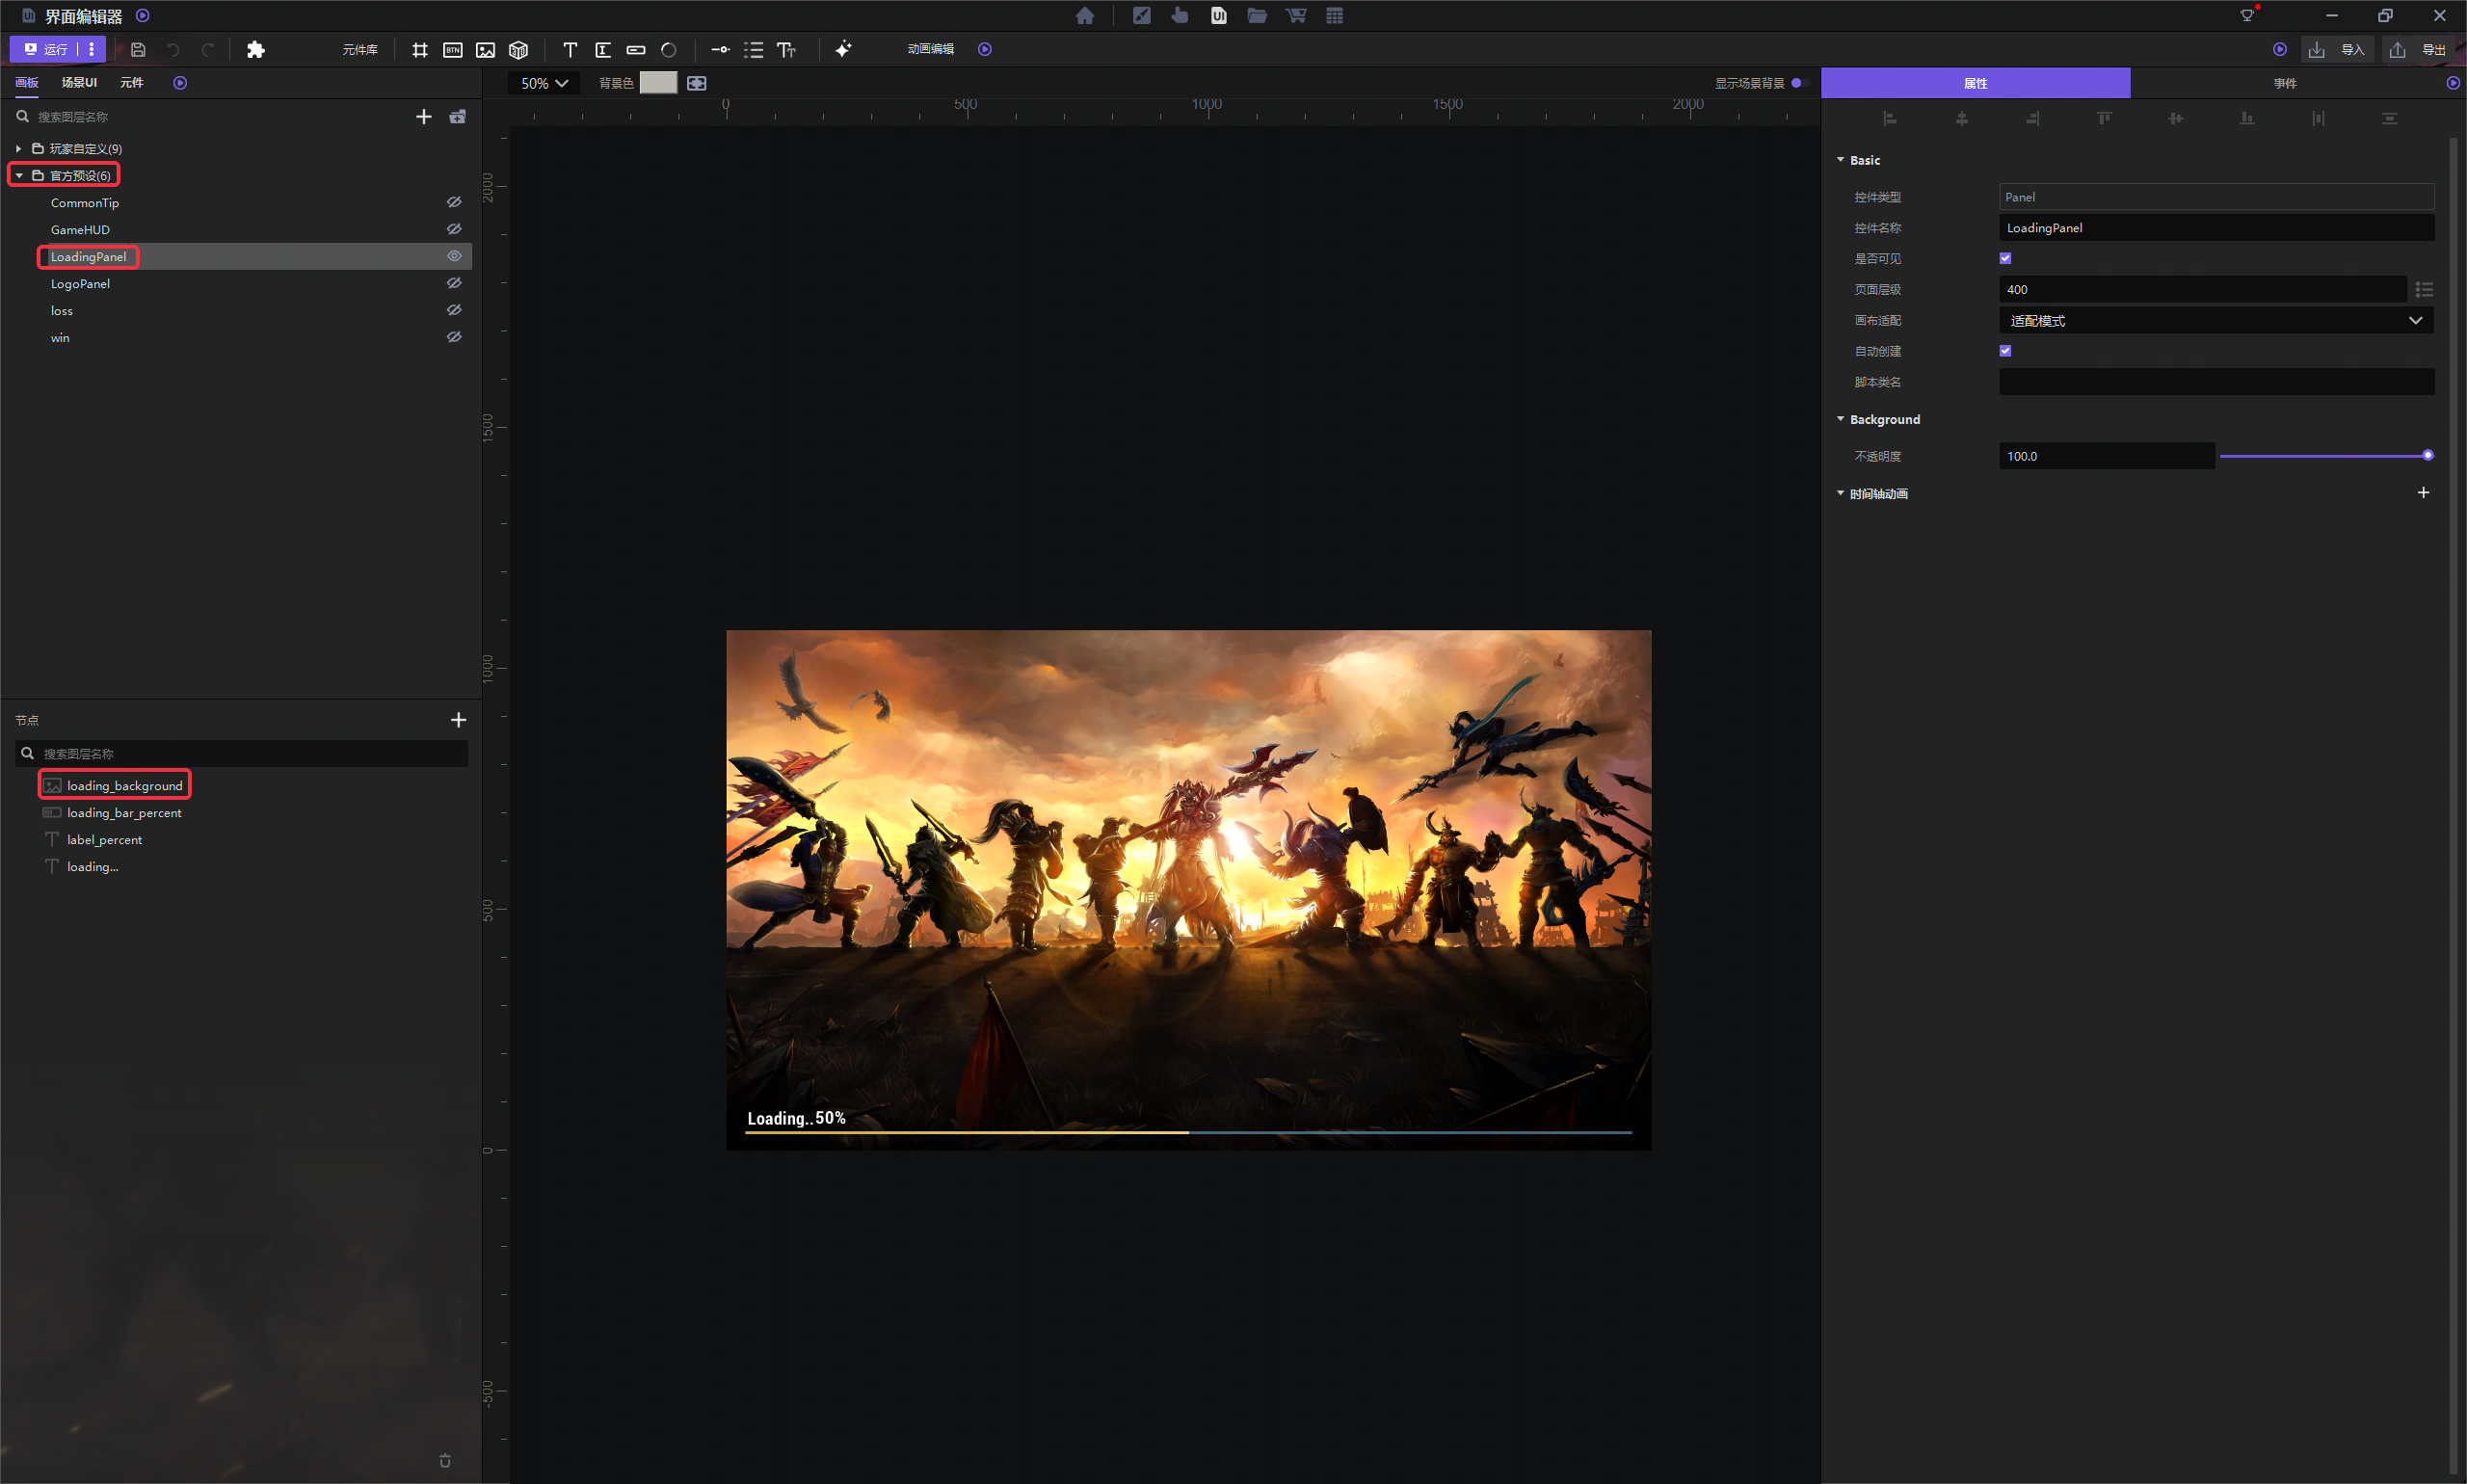The width and height of the screenshot is (2467, 1484).
Task: Toggle the 是否可见 visibility checkbox
Action: click(2005, 258)
